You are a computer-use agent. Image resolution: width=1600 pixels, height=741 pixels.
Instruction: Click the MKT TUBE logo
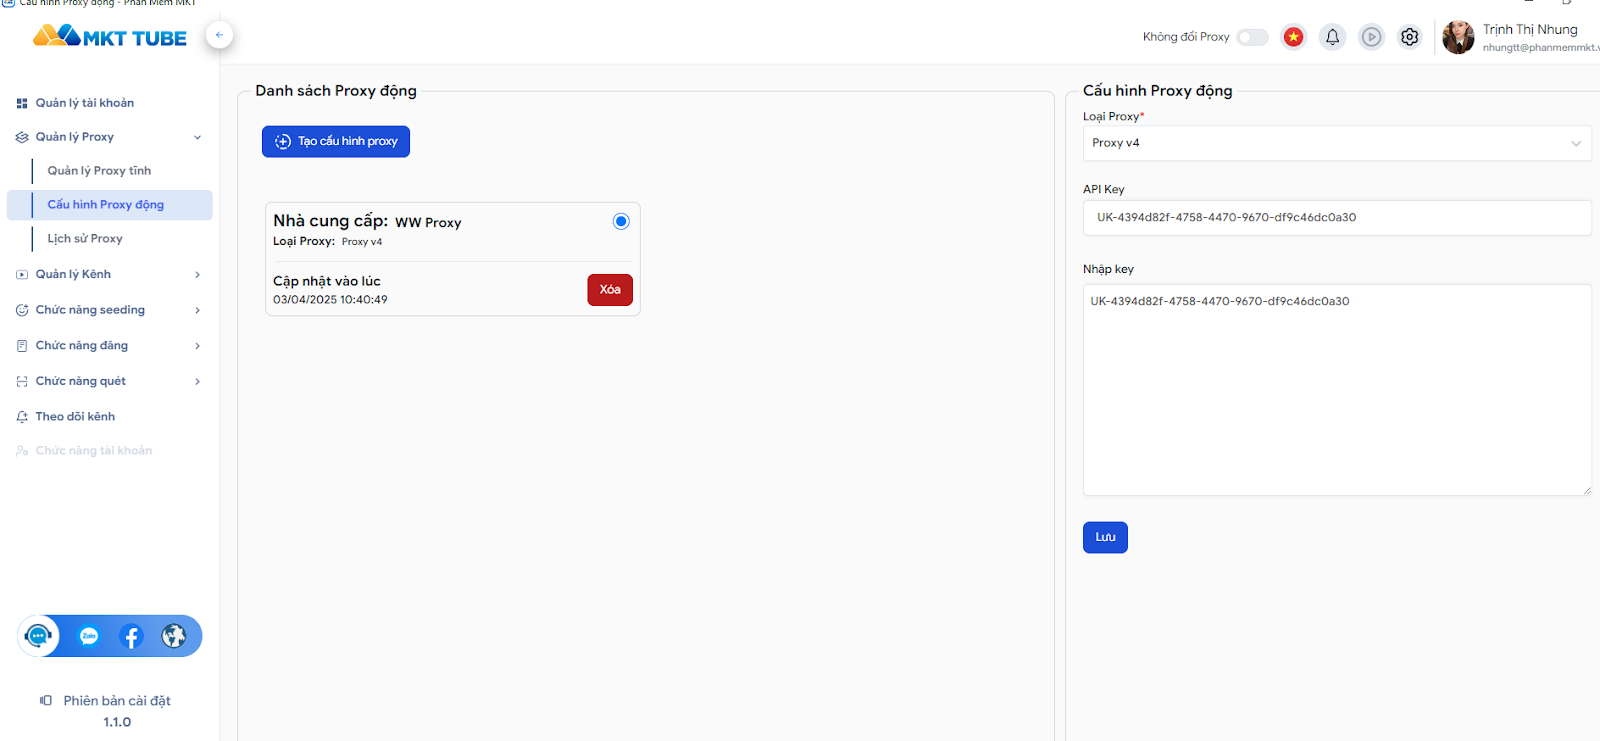tap(110, 37)
